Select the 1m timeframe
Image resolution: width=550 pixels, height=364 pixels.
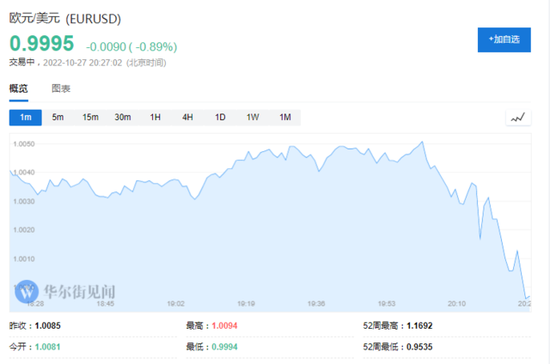tap(25, 117)
